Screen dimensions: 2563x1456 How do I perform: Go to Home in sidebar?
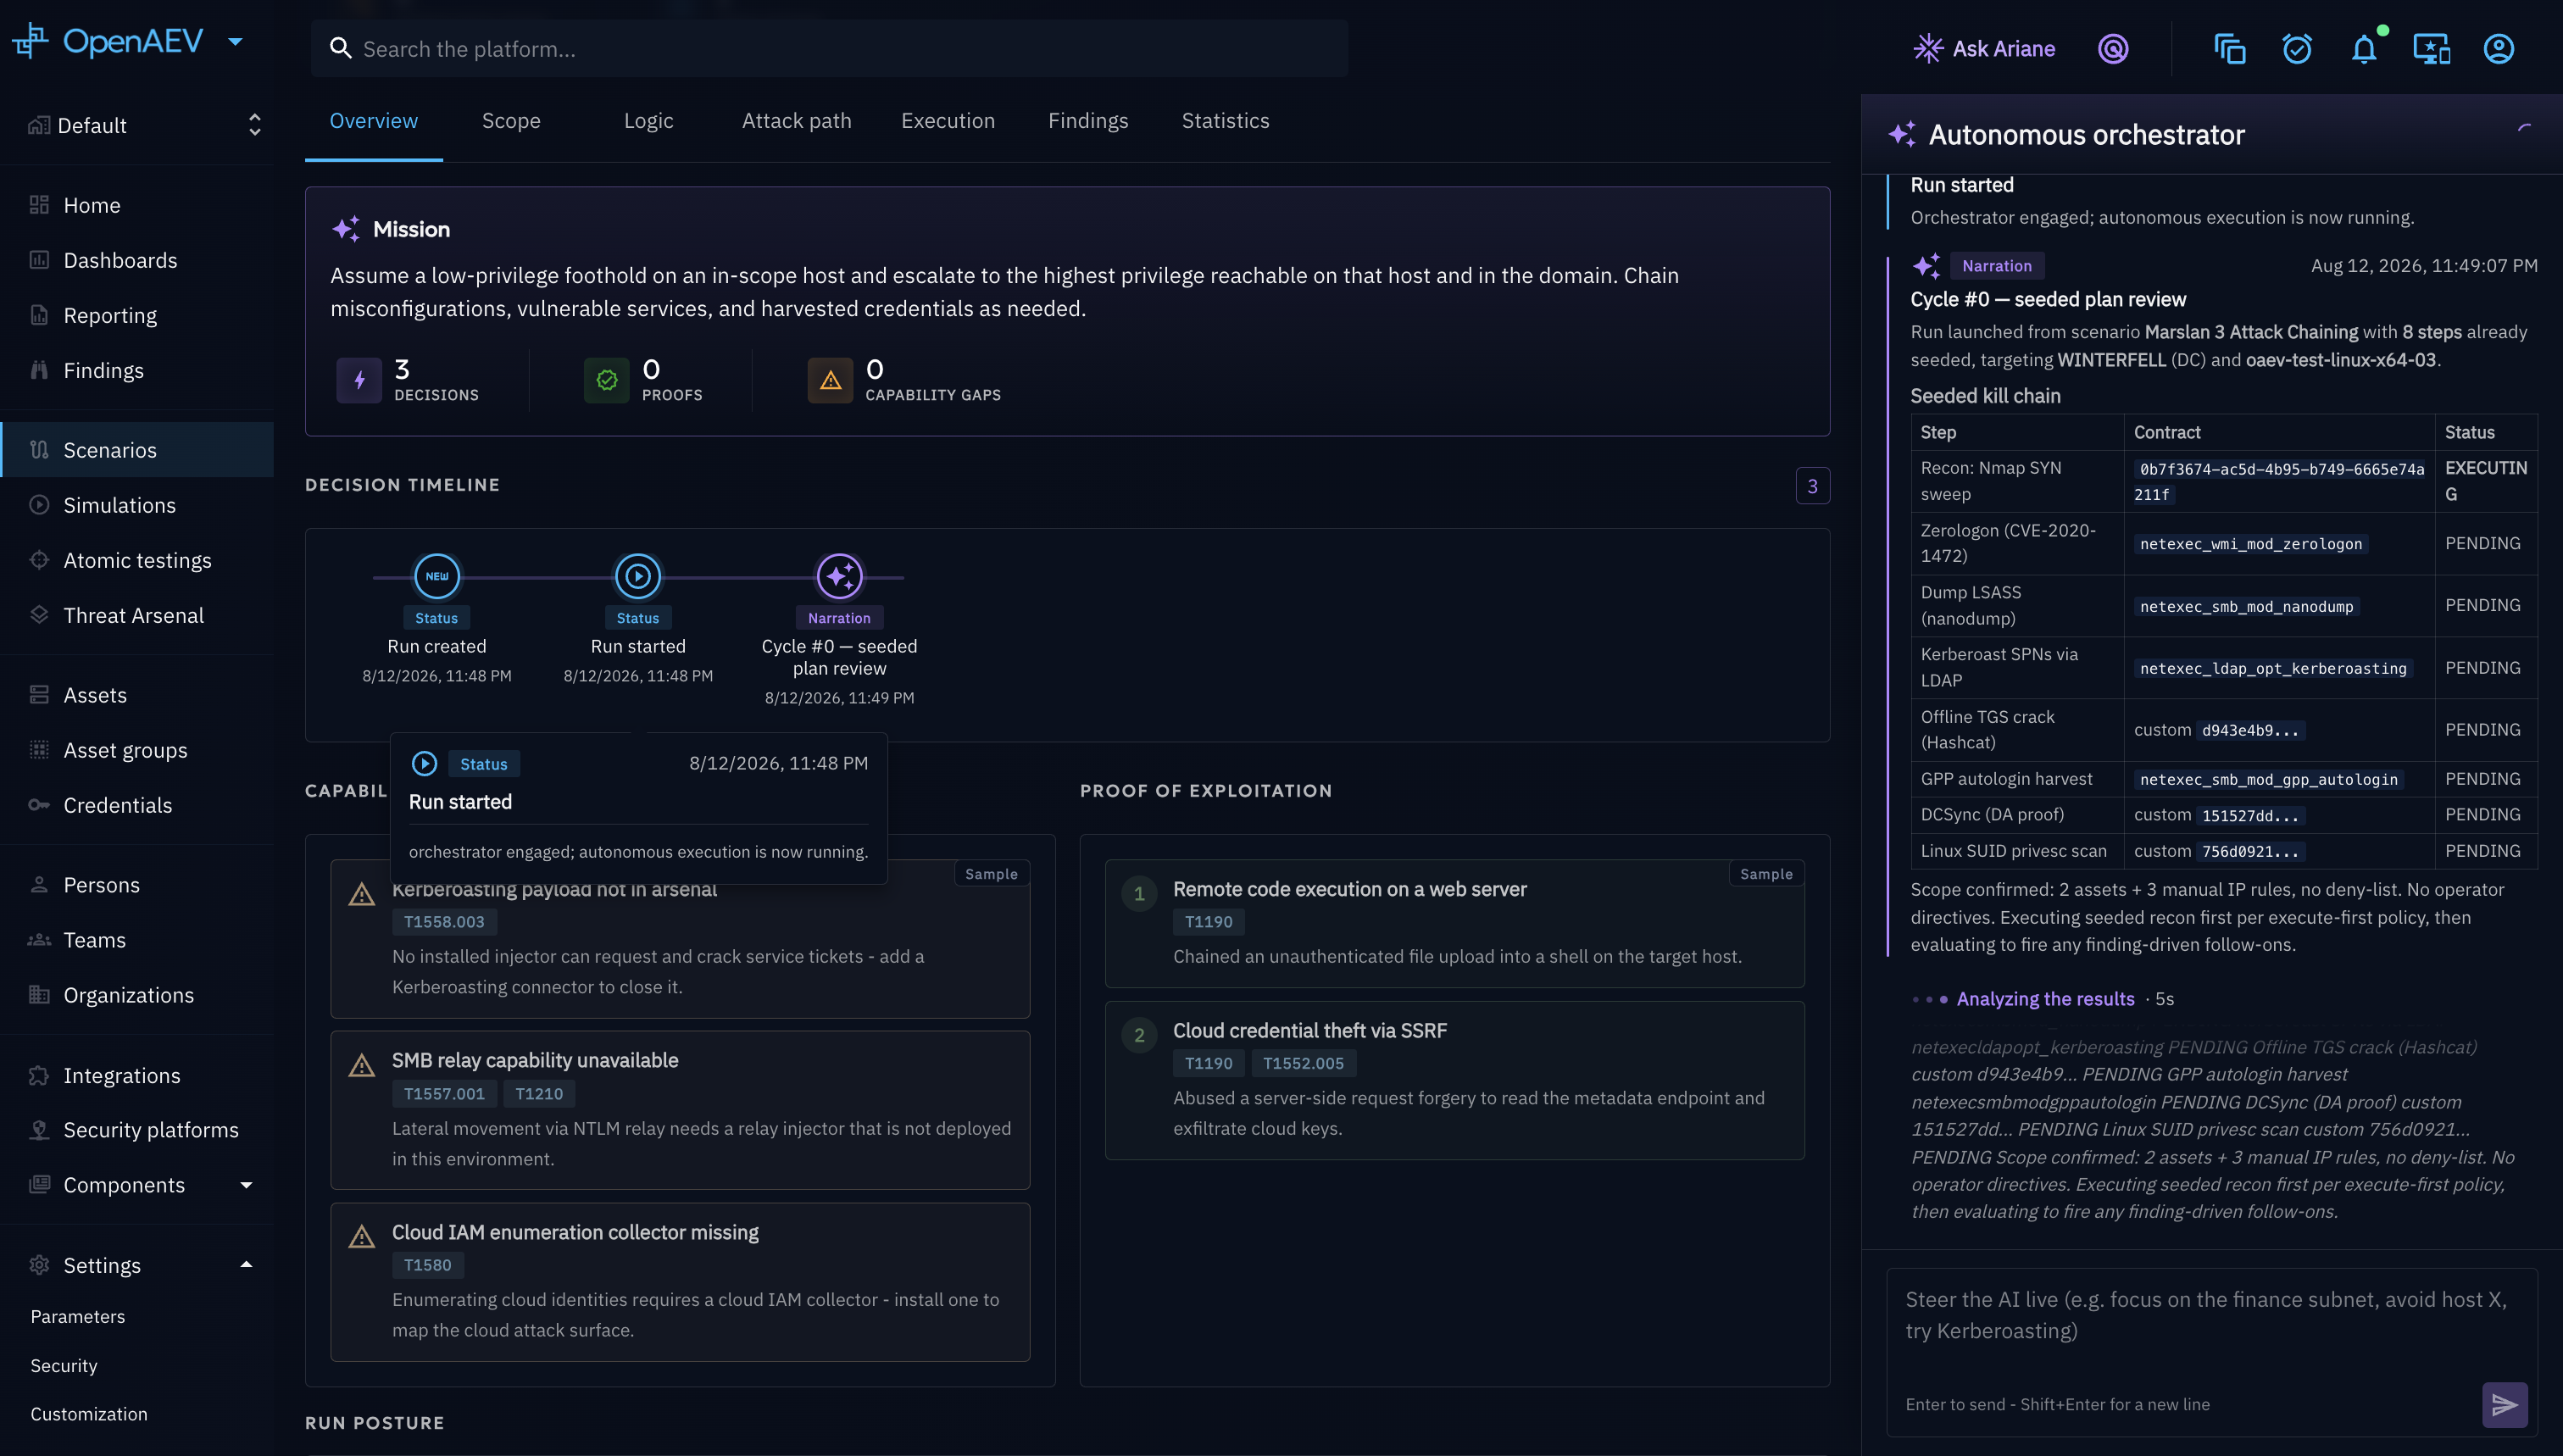coord(137,205)
